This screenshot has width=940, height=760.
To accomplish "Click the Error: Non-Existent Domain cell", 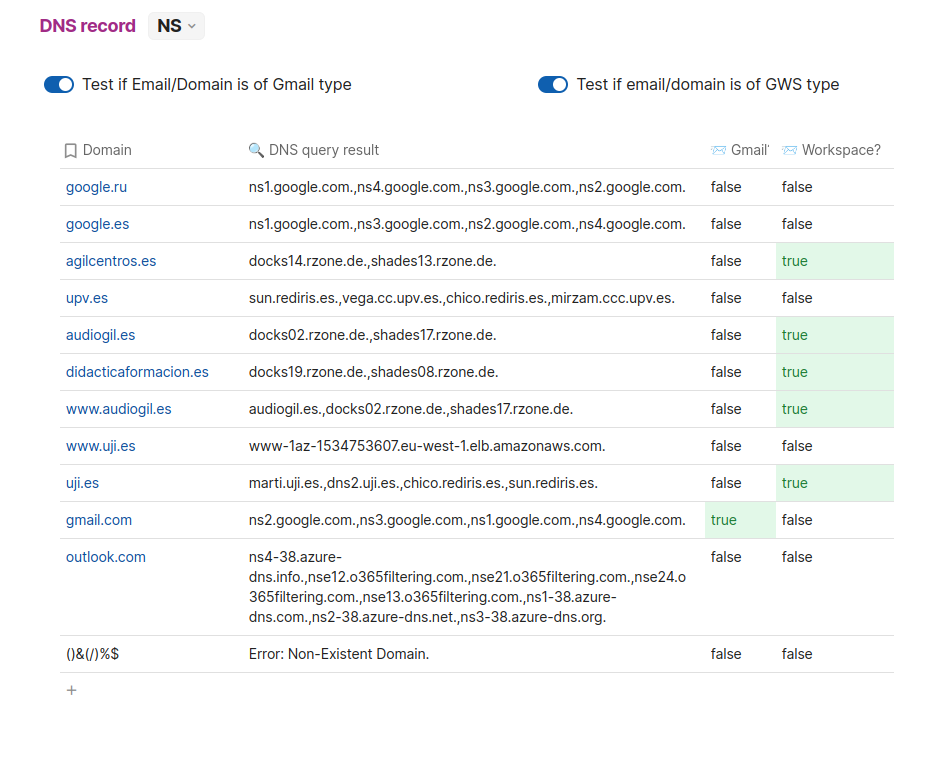I will tap(339, 654).
